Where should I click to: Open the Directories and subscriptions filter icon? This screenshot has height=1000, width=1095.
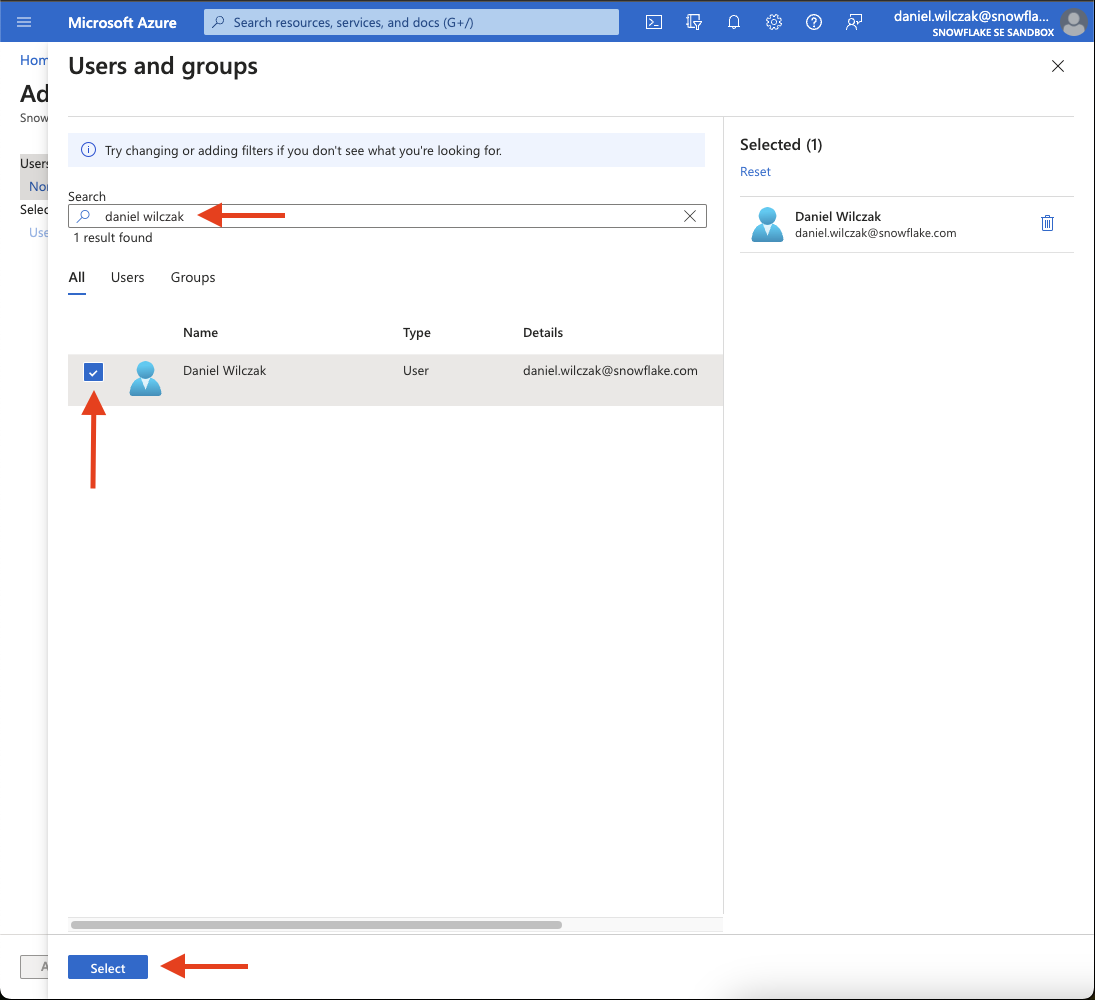coord(694,22)
